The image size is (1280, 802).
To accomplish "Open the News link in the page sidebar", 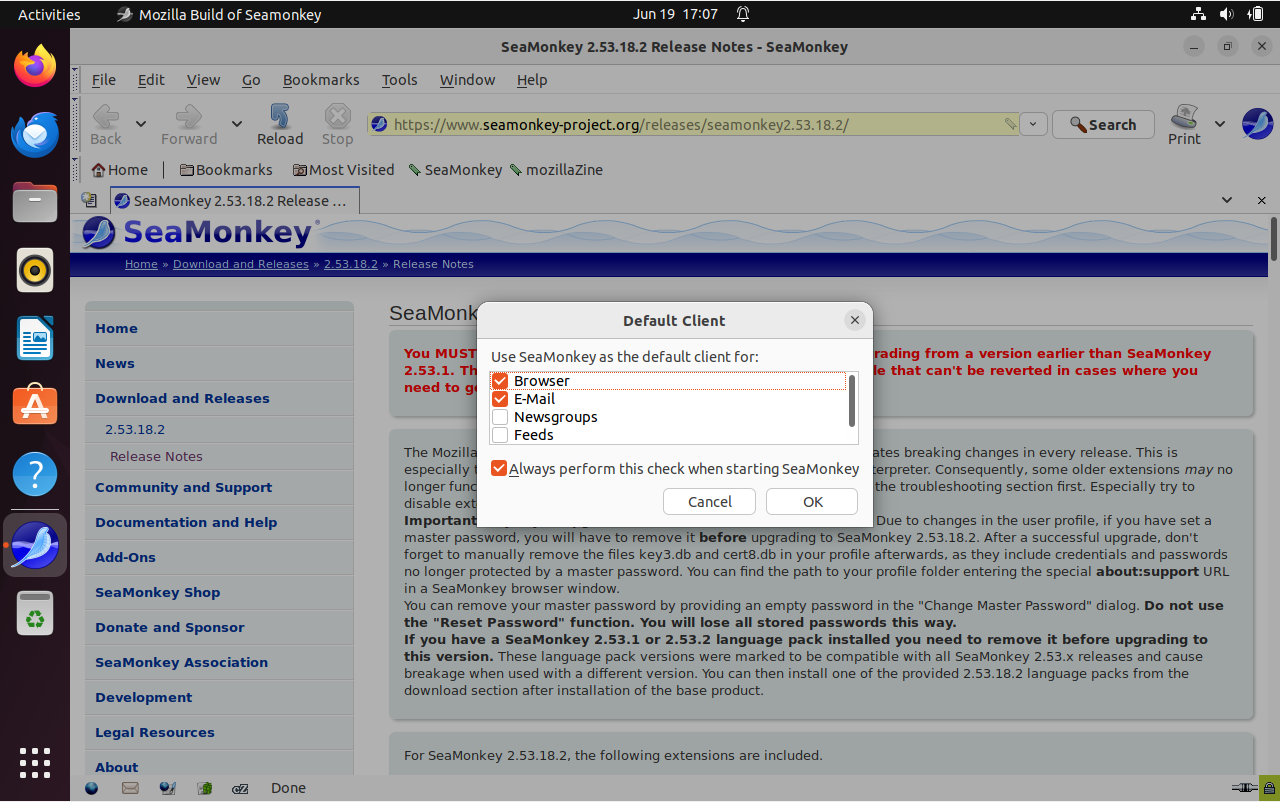I will (115, 364).
